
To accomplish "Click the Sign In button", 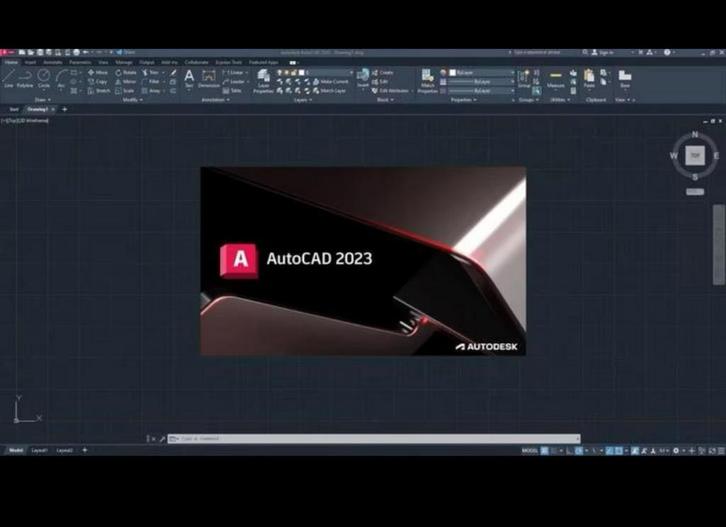I will pos(603,53).
